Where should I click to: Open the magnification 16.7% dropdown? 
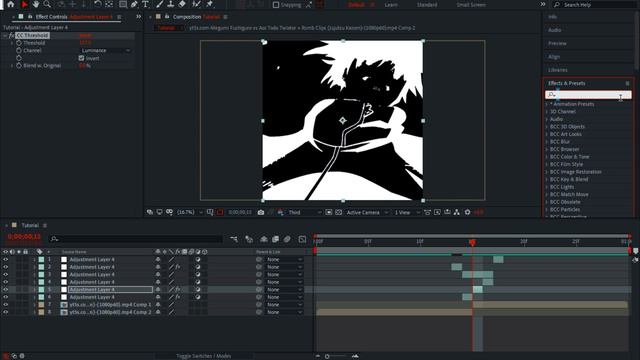pos(189,212)
